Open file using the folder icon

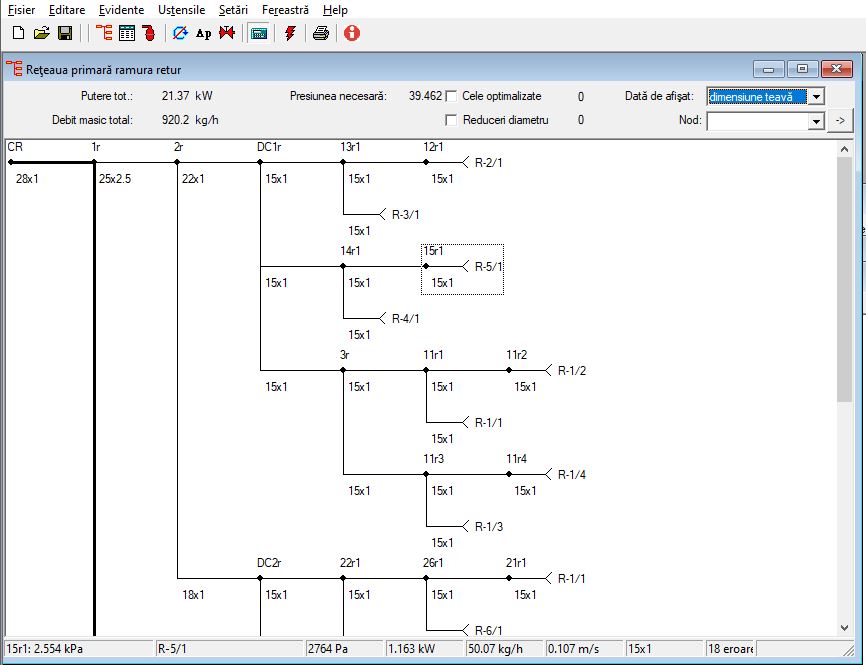(x=41, y=33)
